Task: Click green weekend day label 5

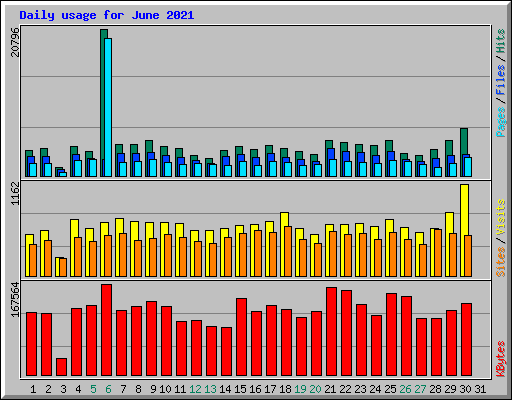Action: pyautogui.click(x=93, y=389)
